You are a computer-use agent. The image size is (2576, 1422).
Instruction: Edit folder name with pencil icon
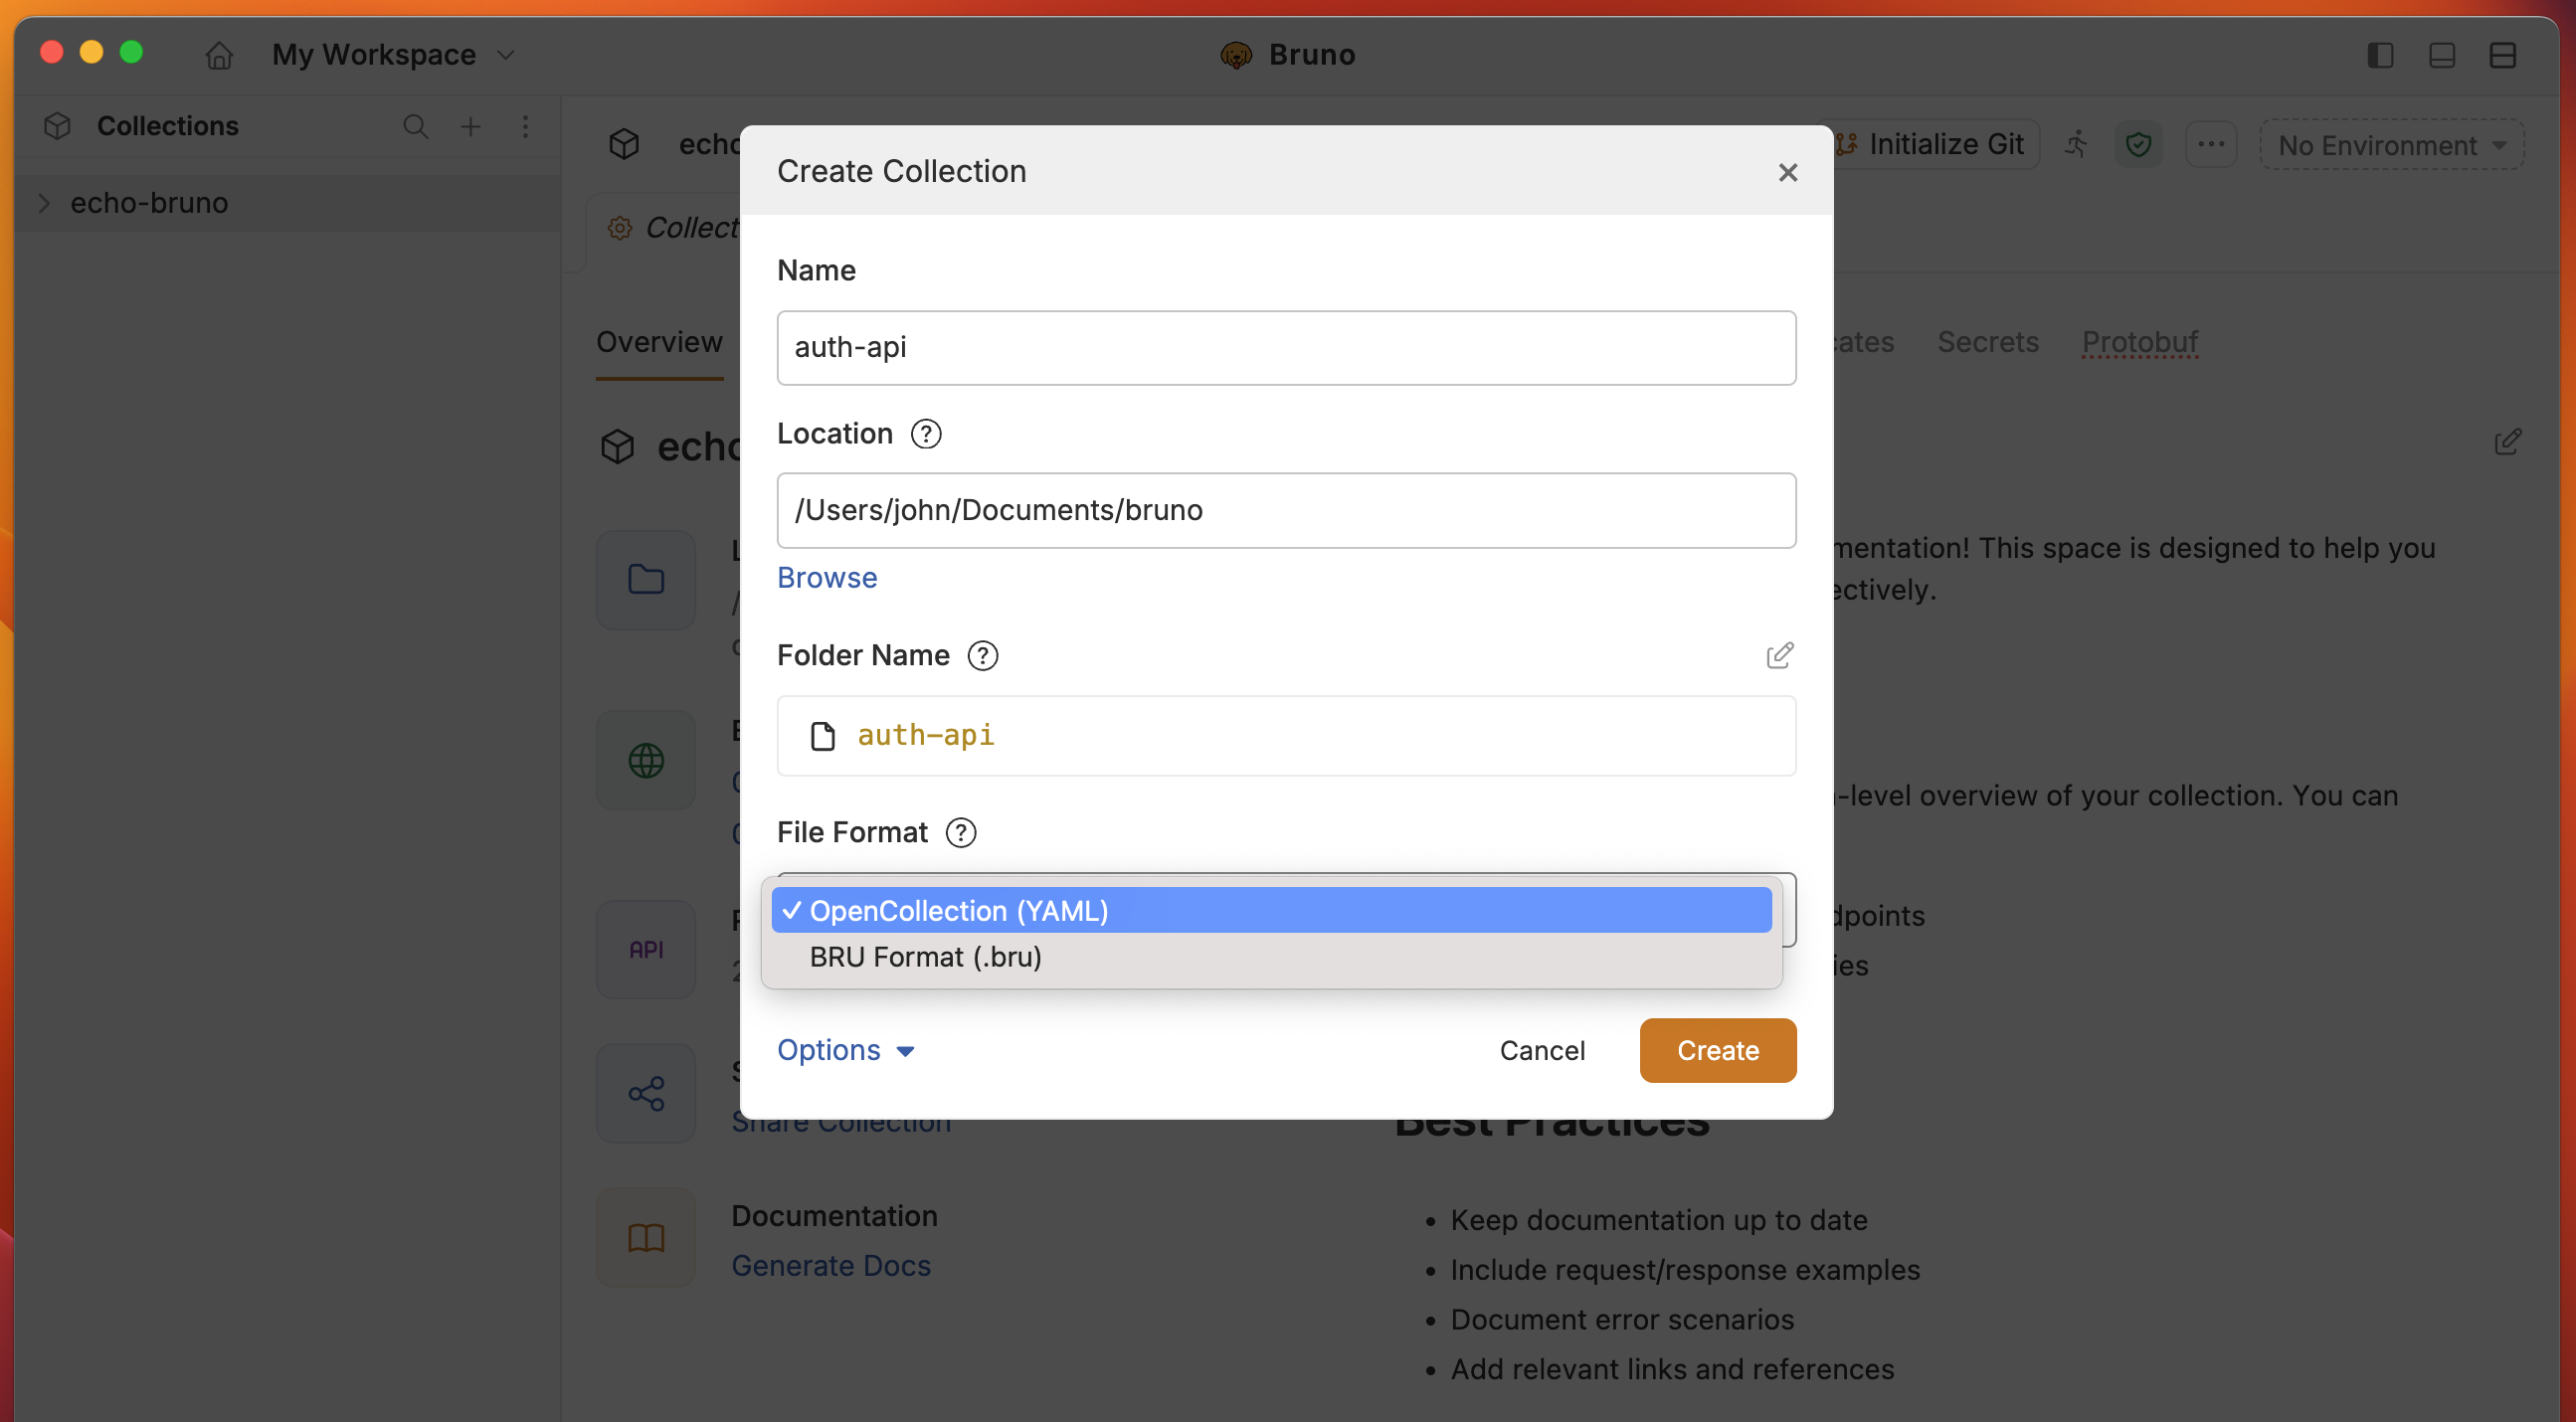pyautogui.click(x=1779, y=655)
